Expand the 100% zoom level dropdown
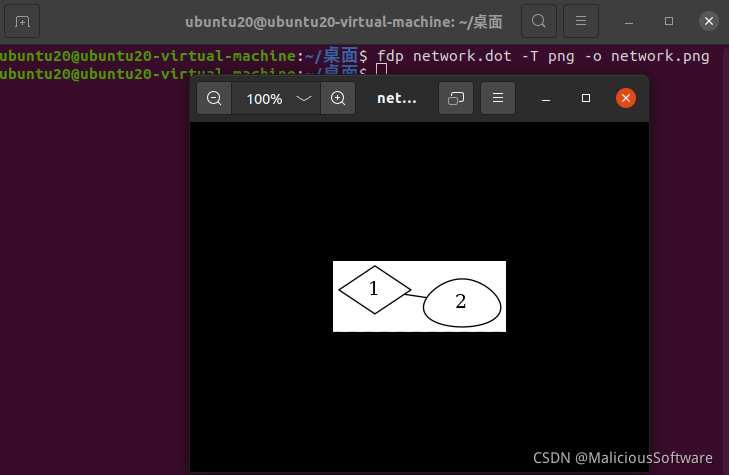This screenshot has height=475, width=729. click(x=304, y=98)
